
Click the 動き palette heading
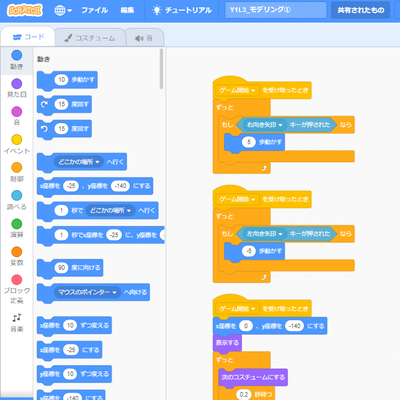[x=43, y=59]
